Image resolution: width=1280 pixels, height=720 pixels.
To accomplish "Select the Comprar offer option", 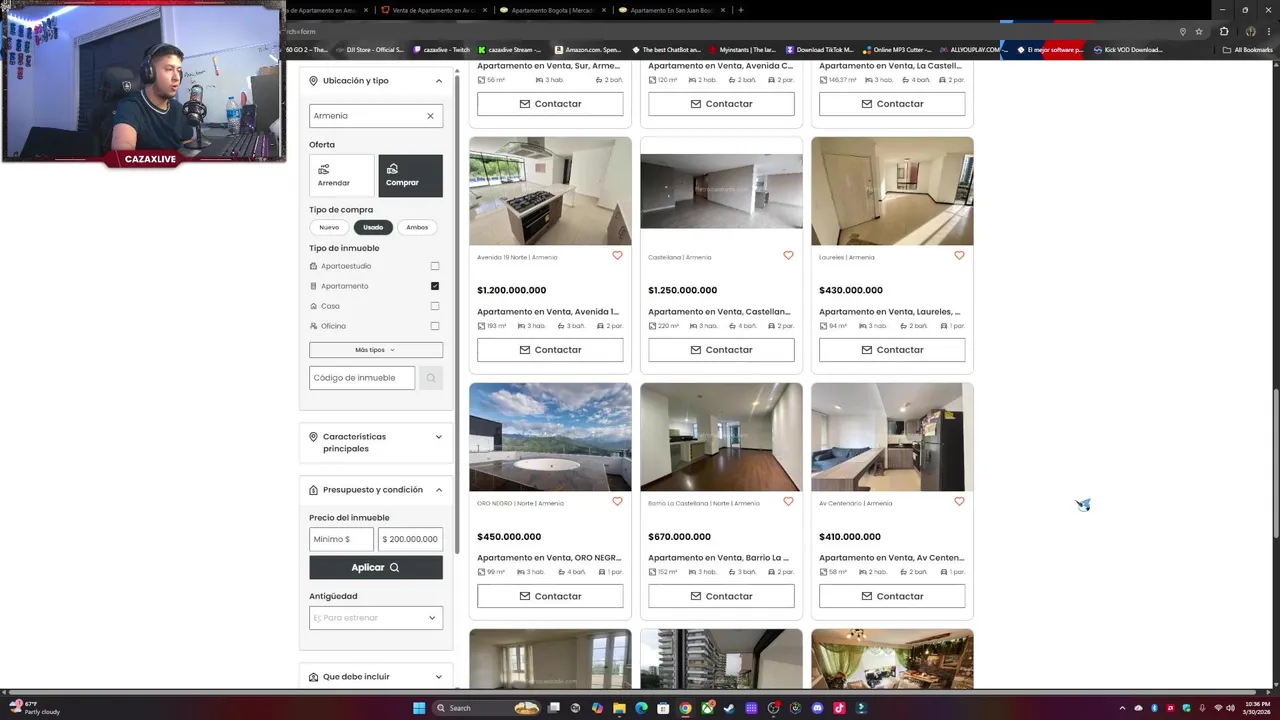I will coord(410,175).
